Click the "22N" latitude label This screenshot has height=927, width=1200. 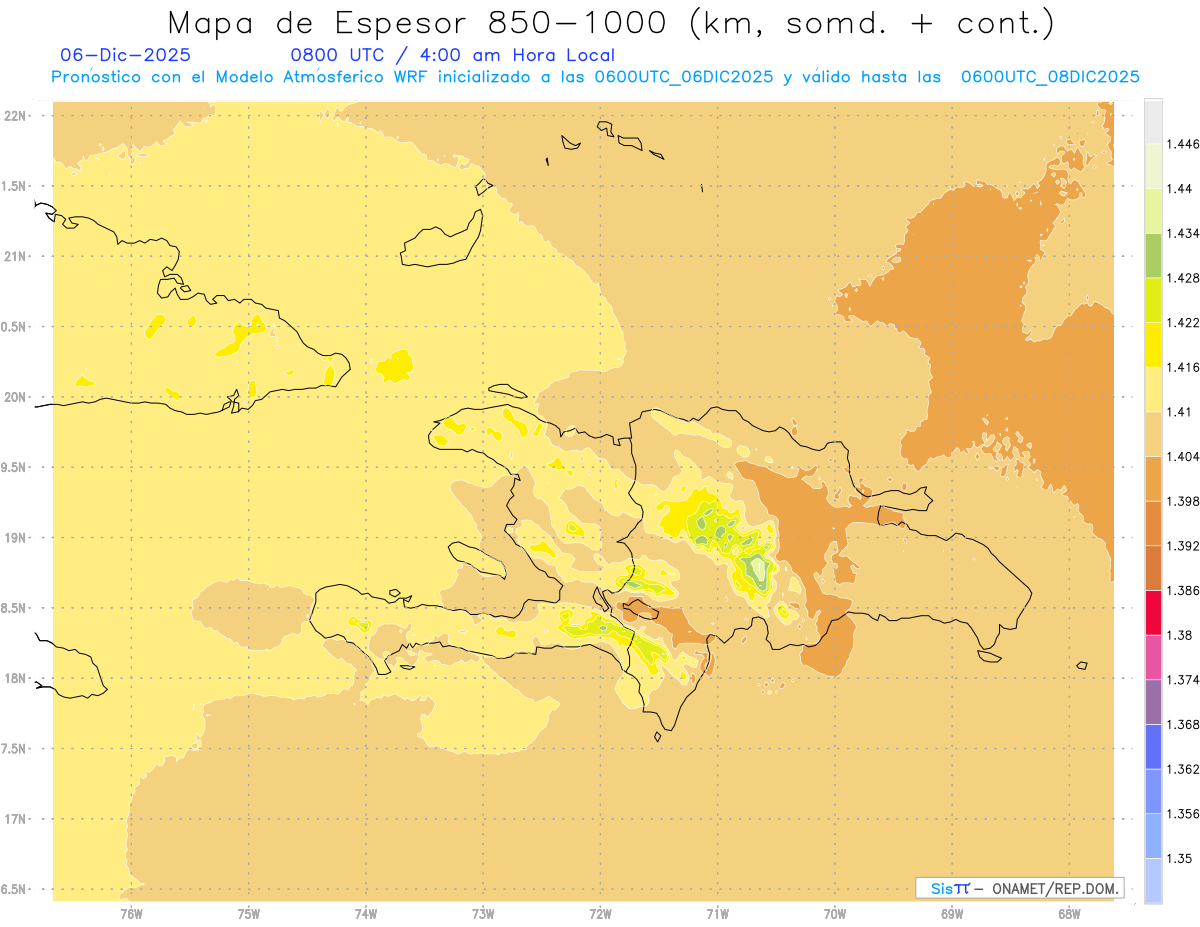16,116
